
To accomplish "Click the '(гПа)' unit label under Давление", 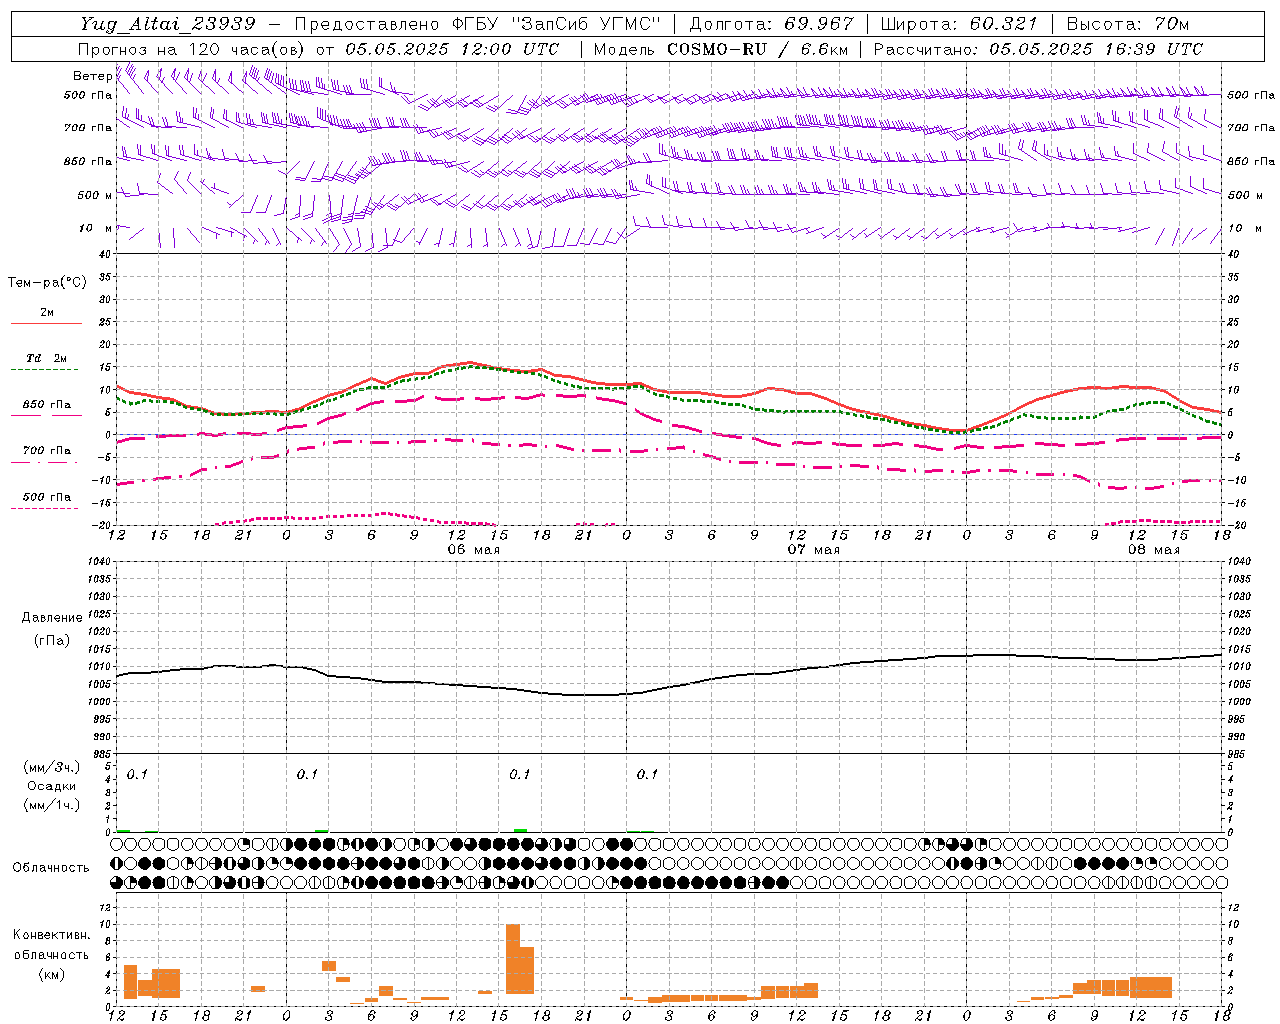I will 51,641.
